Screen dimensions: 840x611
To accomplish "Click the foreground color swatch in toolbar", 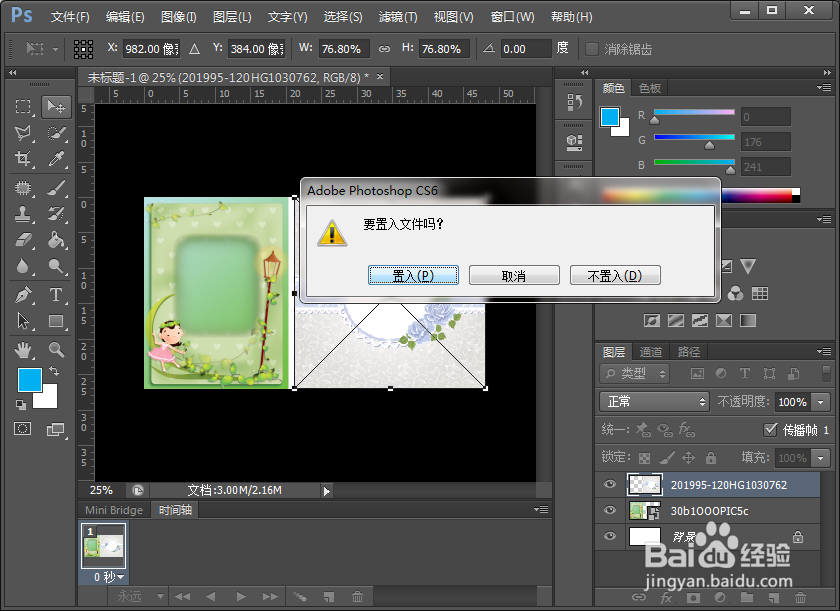I will (29, 379).
